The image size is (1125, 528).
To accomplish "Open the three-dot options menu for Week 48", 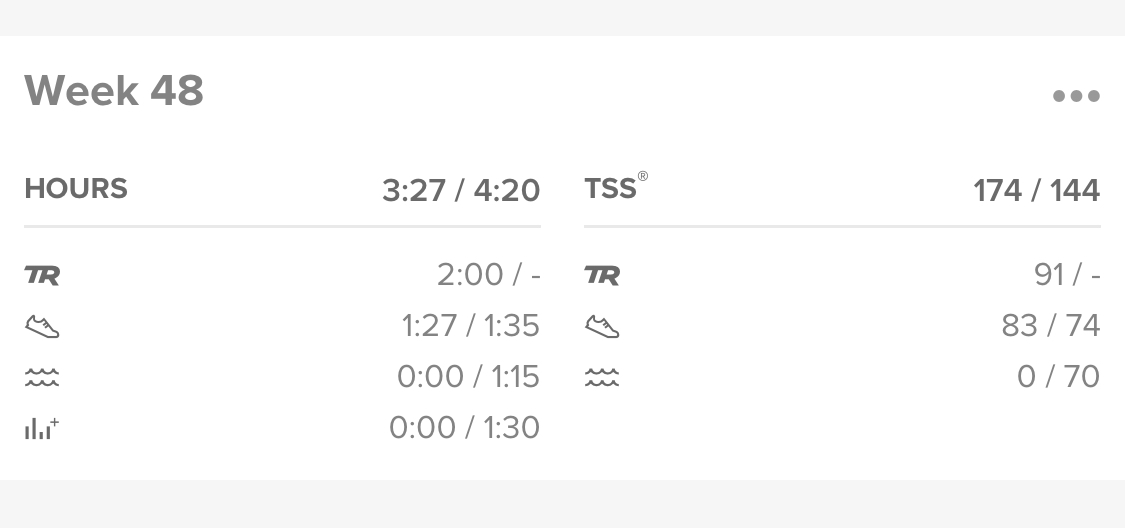I will [1075, 96].
